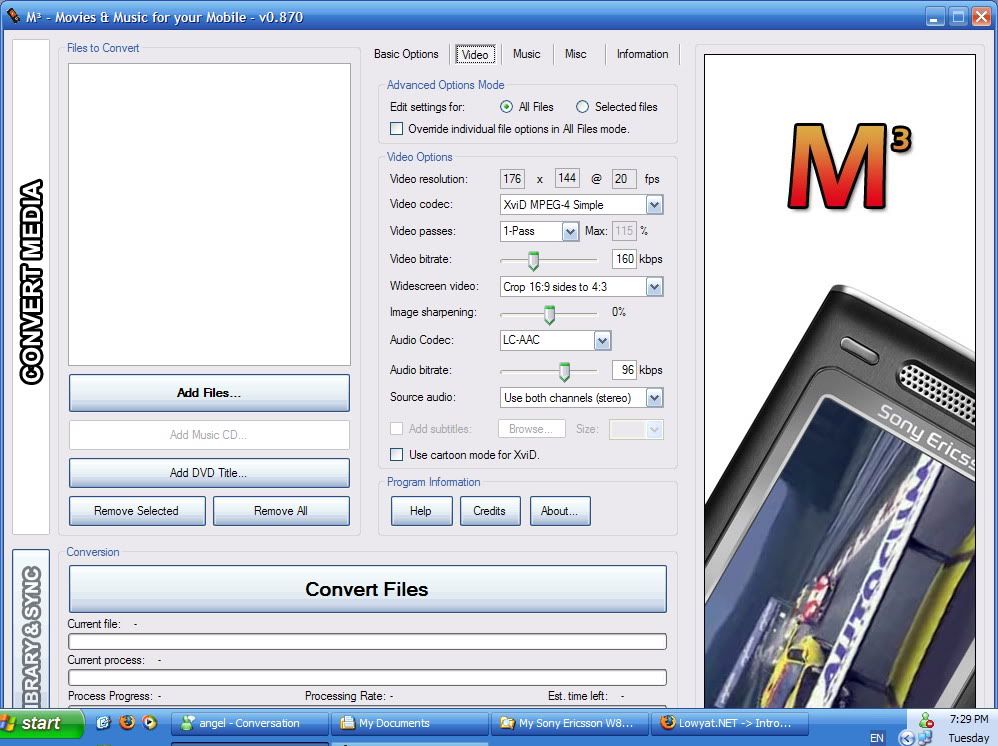Image resolution: width=998 pixels, height=746 pixels.
Task: Choose the Selected files radio option
Action: (582, 107)
